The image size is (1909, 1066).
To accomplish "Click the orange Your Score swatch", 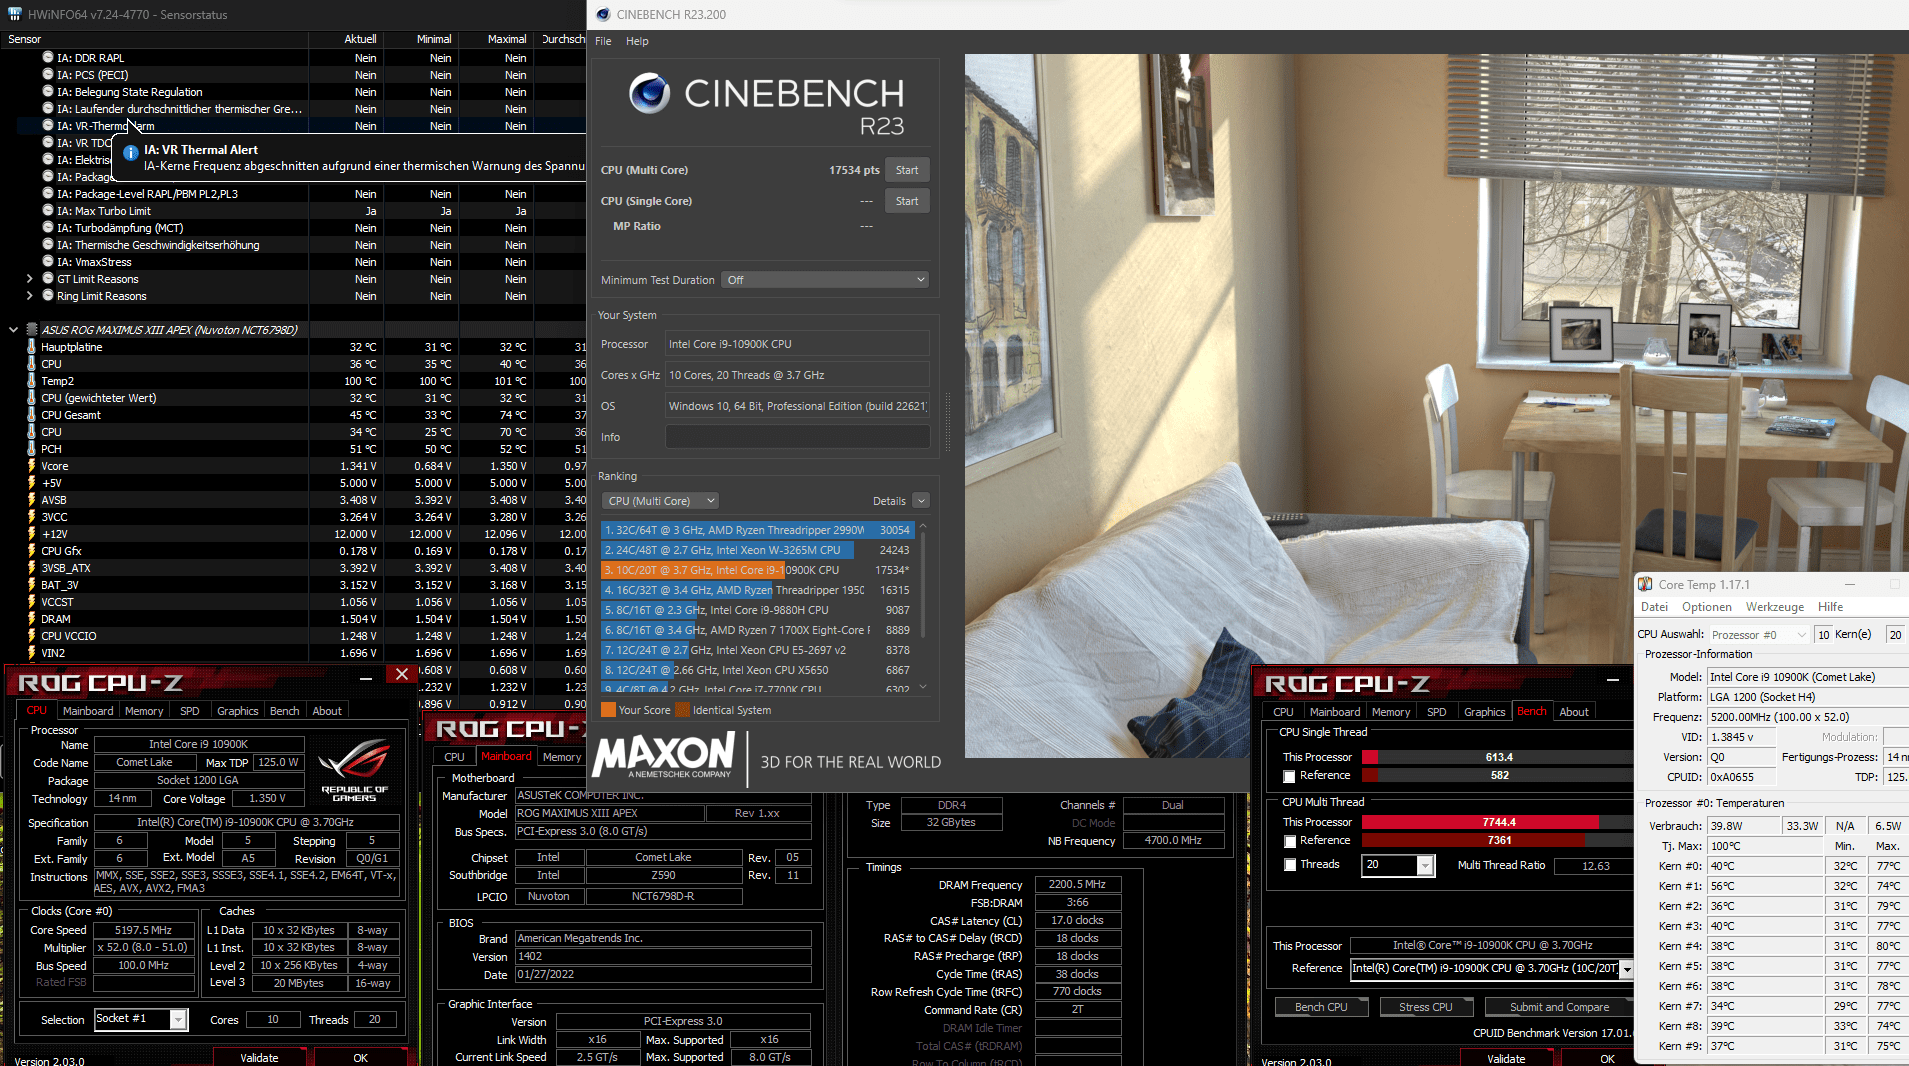I will pos(608,710).
